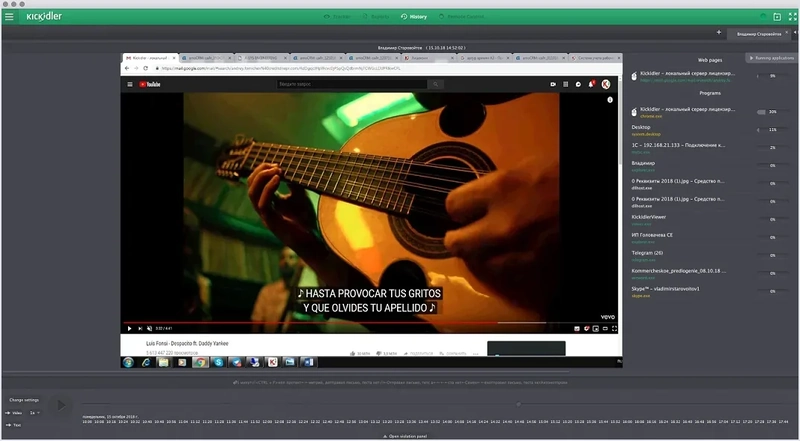Click YouTube upload video camera icon
The image size is (800, 441).
553,84
